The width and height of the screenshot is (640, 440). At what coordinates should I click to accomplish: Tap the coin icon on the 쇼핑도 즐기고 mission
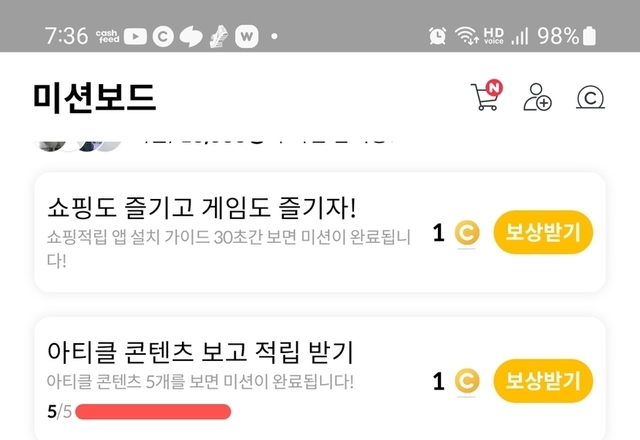click(467, 234)
